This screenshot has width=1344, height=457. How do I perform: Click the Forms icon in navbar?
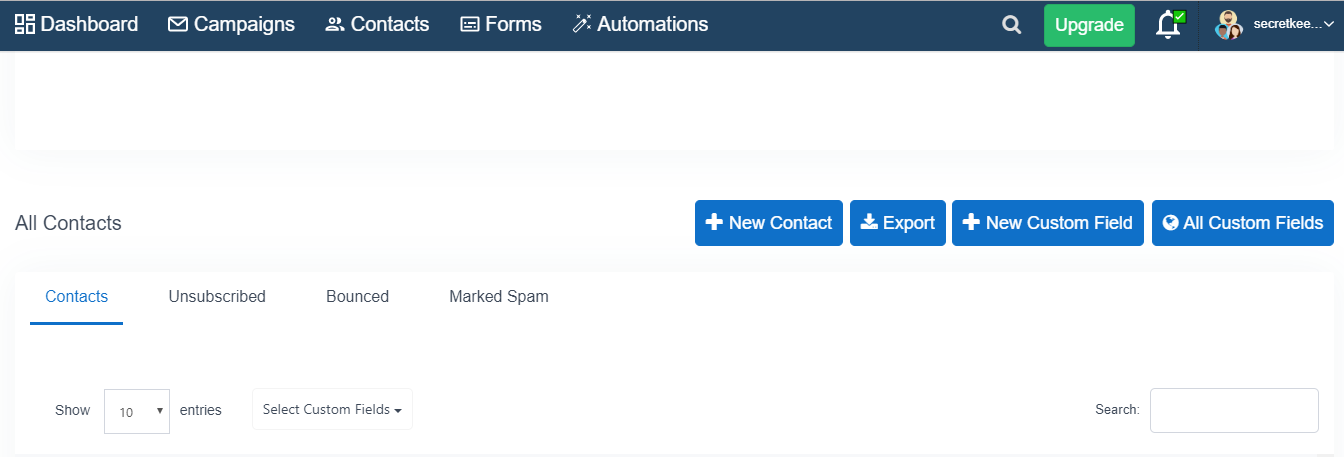470,24
